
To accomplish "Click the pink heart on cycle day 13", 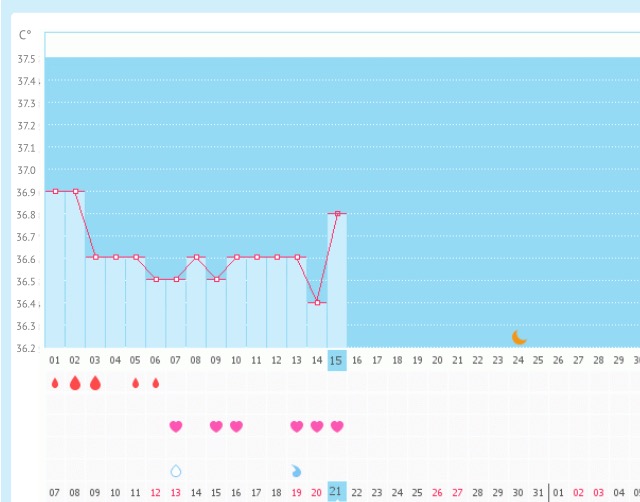I will (297, 426).
